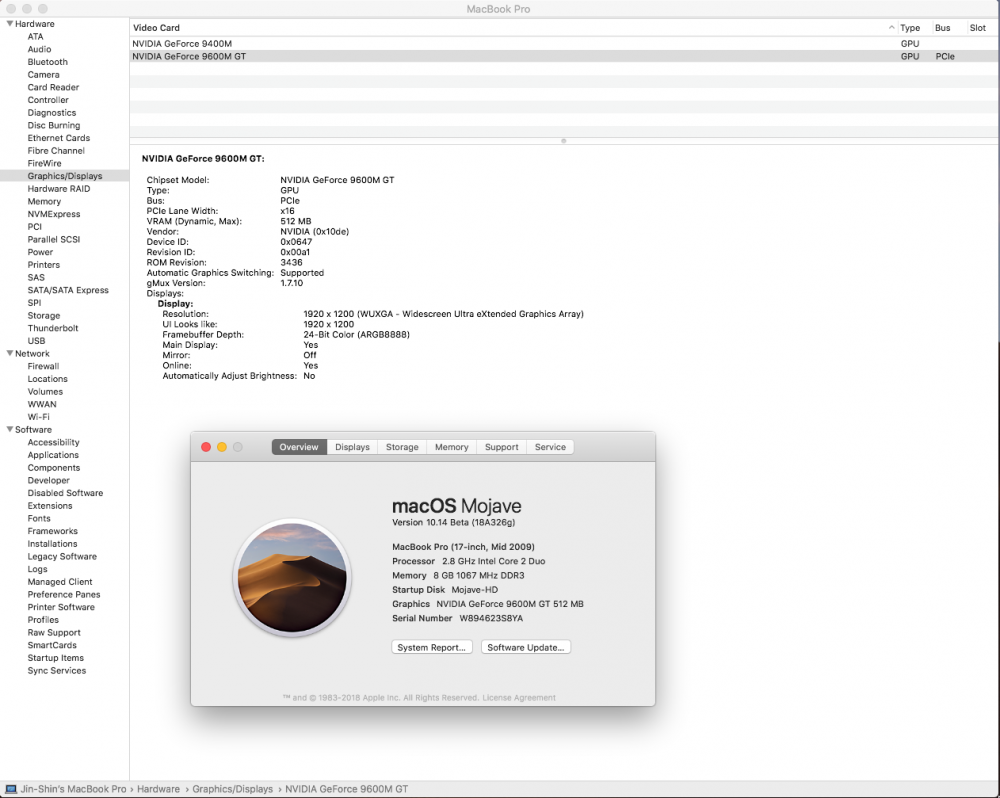
Task: Click the Type column header
Action: coord(910,27)
